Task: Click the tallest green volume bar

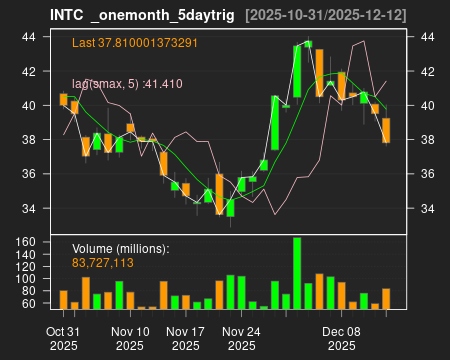Action: tap(297, 273)
